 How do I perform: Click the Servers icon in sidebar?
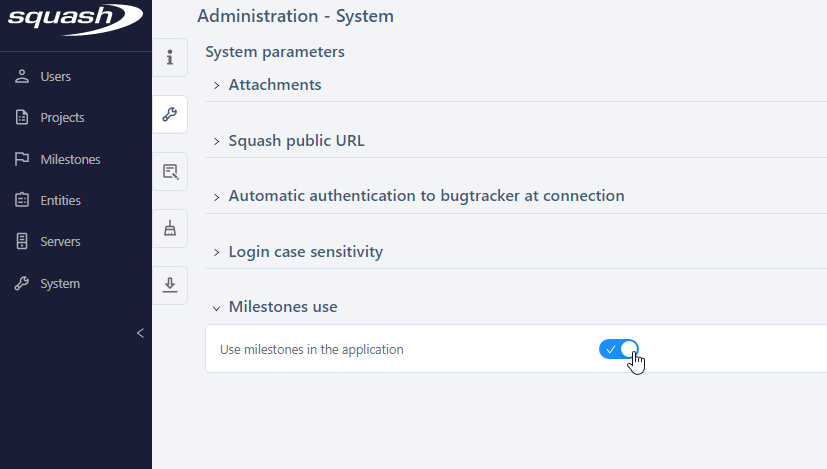(x=22, y=242)
